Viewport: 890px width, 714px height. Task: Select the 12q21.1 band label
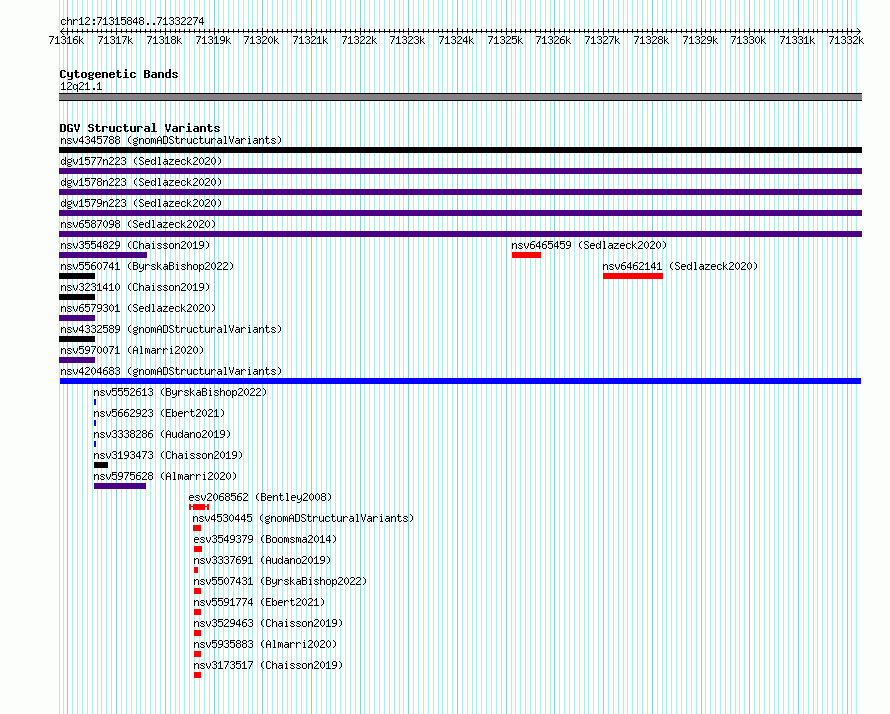81,86
